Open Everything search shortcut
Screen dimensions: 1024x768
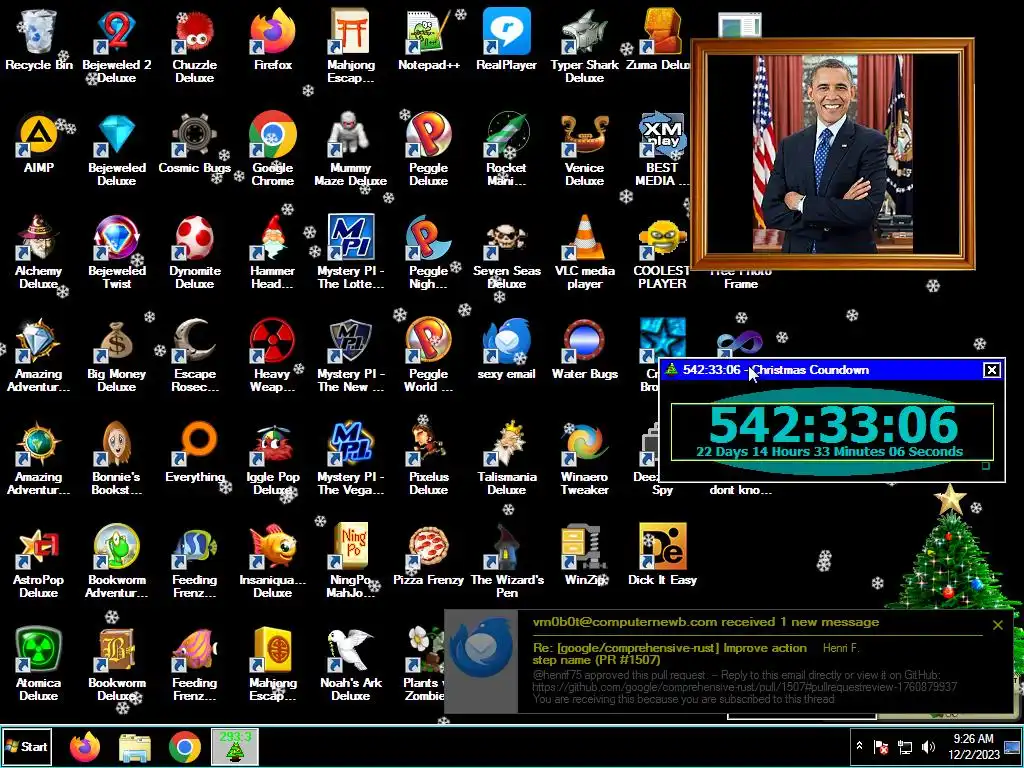(195, 452)
